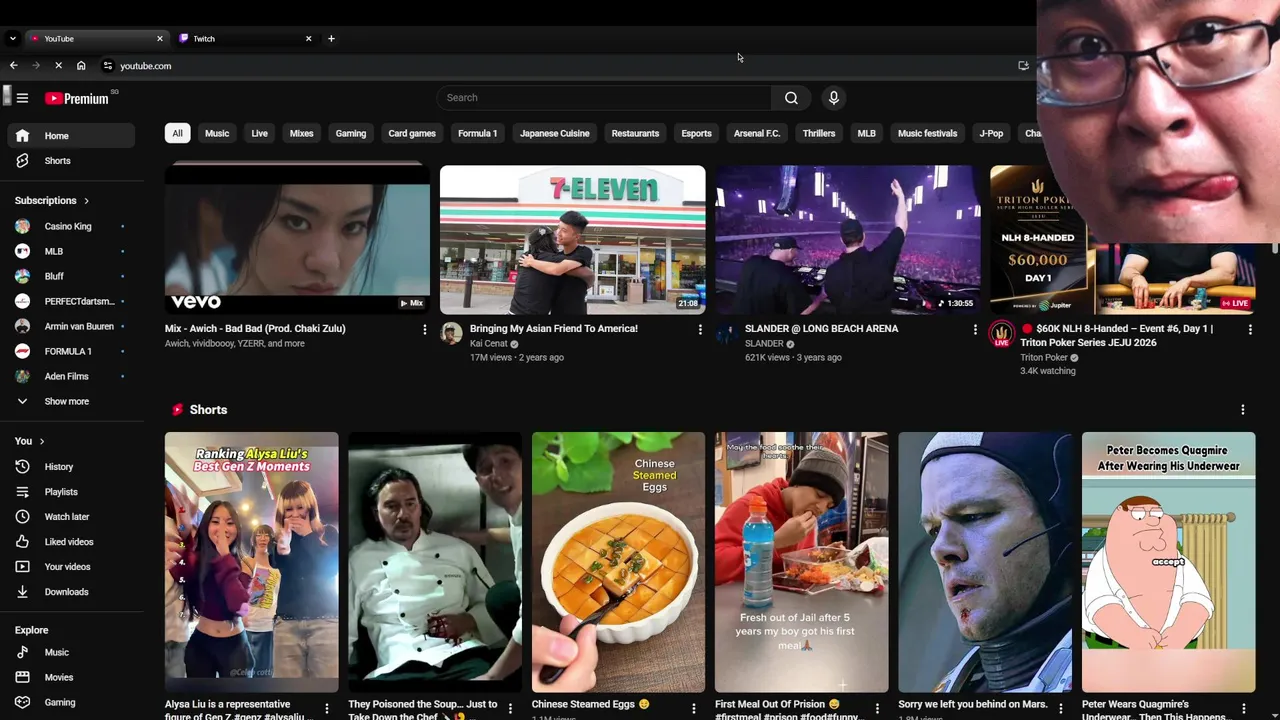The image size is (1280, 720).
Task: Click the YouTube search input field
Action: 603,98
